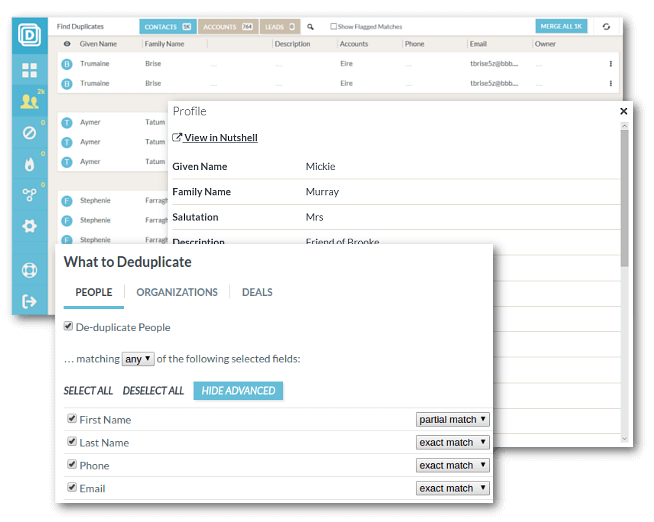Screen dimensions: 654x522
Task: Switch to the CONTACTS tab
Action: [x=168, y=27]
